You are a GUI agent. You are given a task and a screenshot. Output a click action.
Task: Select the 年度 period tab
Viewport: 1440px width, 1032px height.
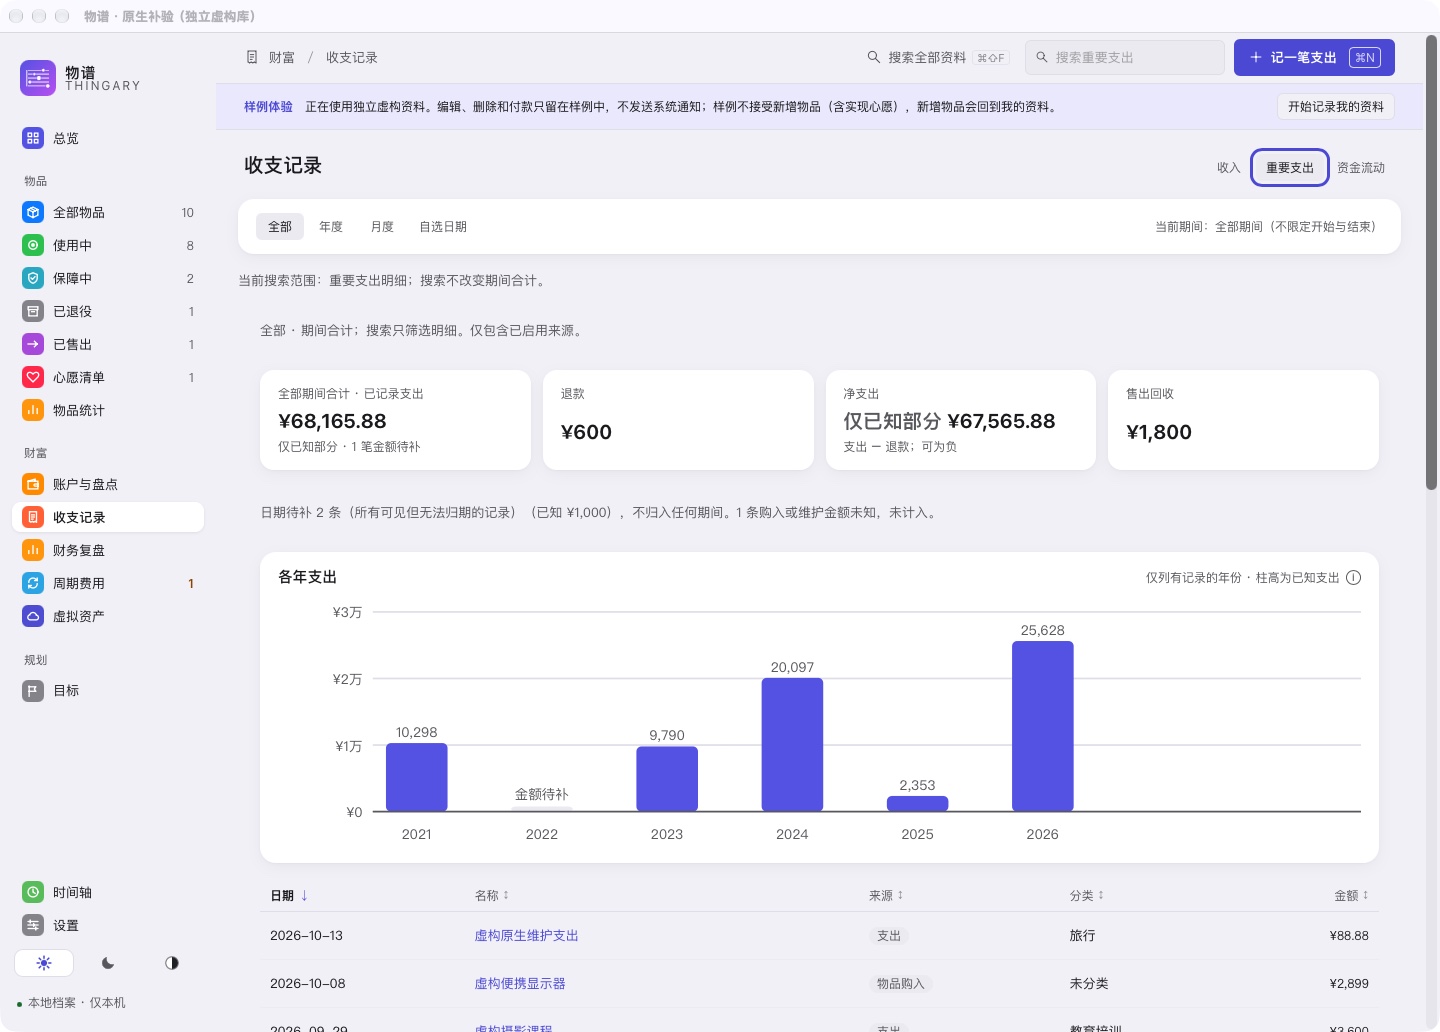click(x=331, y=227)
